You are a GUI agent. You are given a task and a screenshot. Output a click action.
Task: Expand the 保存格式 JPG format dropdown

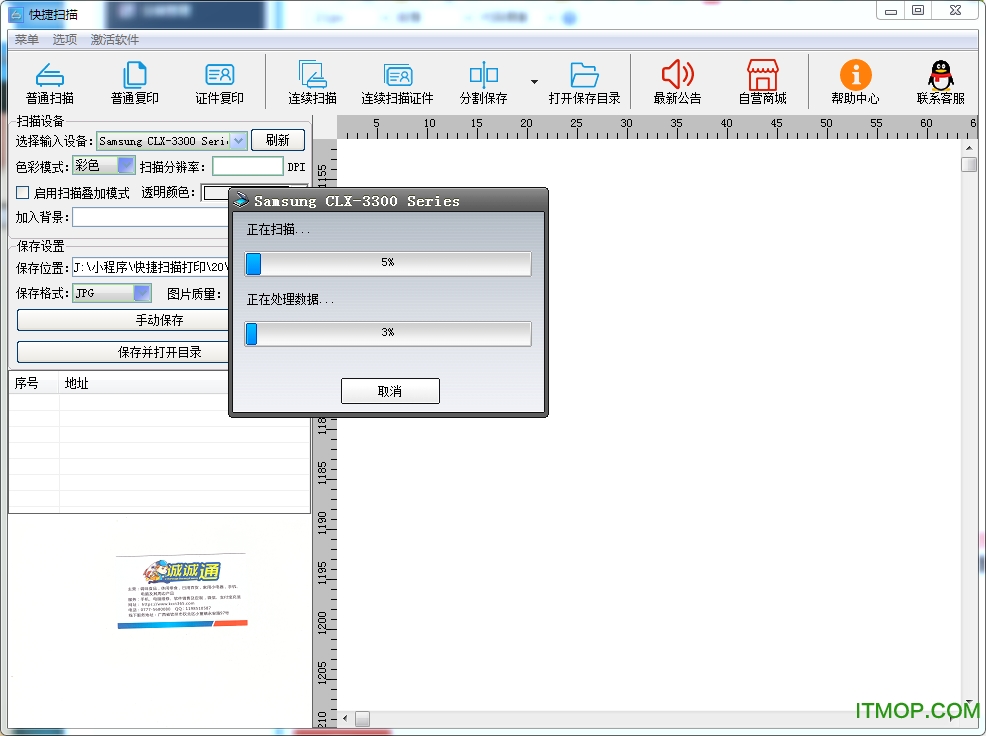coord(142,293)
